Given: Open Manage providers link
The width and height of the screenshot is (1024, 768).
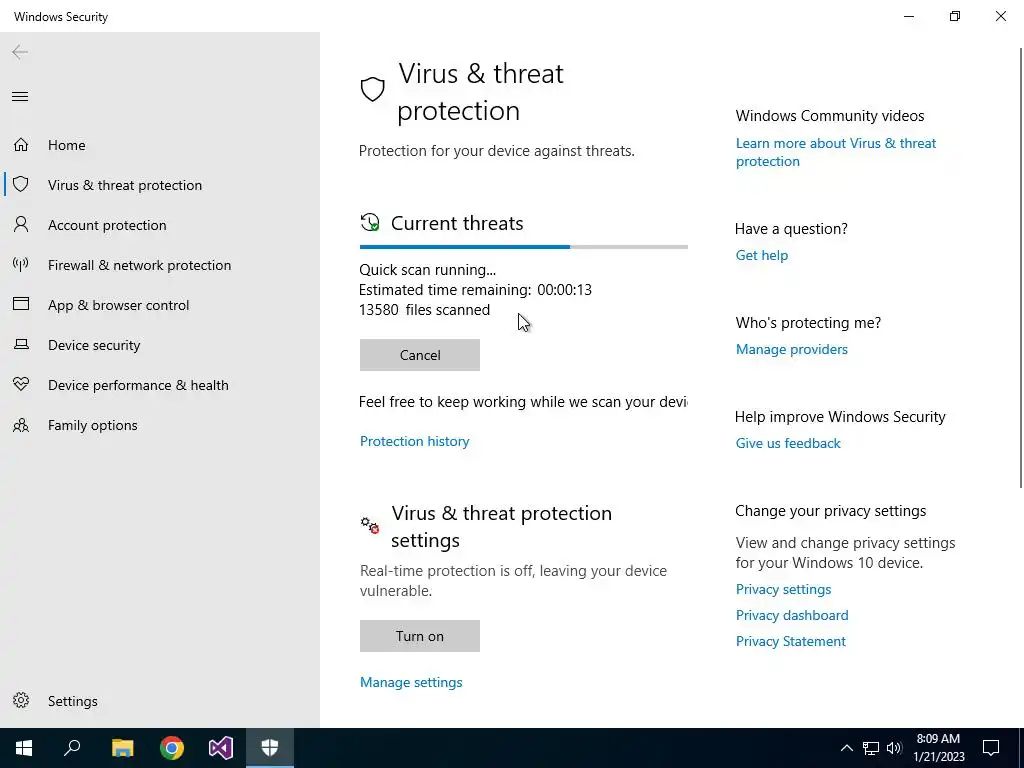Looking at the screenshot, I should click(x=792, y=349).
